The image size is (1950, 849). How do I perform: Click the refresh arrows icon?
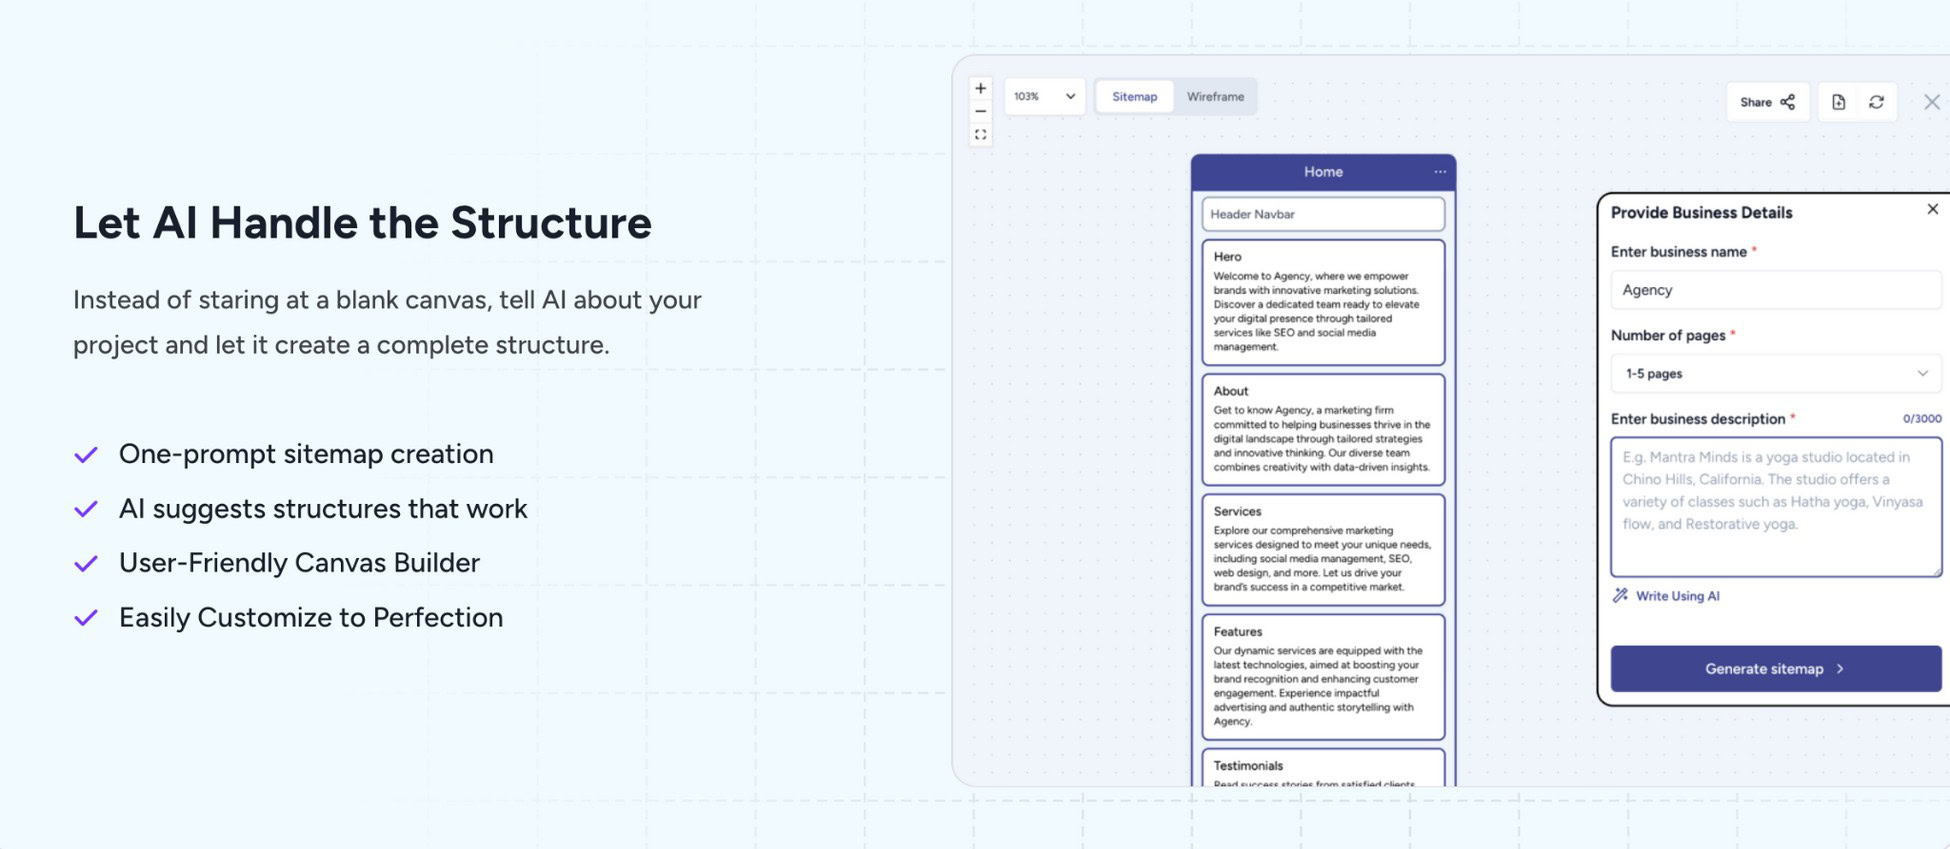[1876, 102]
